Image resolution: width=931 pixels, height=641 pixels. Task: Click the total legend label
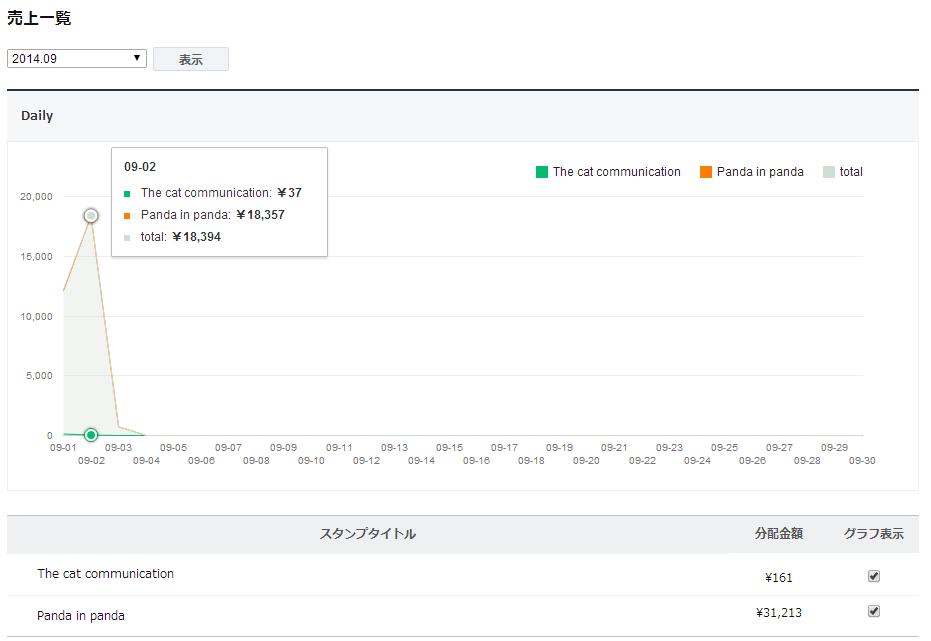(851, 172)
